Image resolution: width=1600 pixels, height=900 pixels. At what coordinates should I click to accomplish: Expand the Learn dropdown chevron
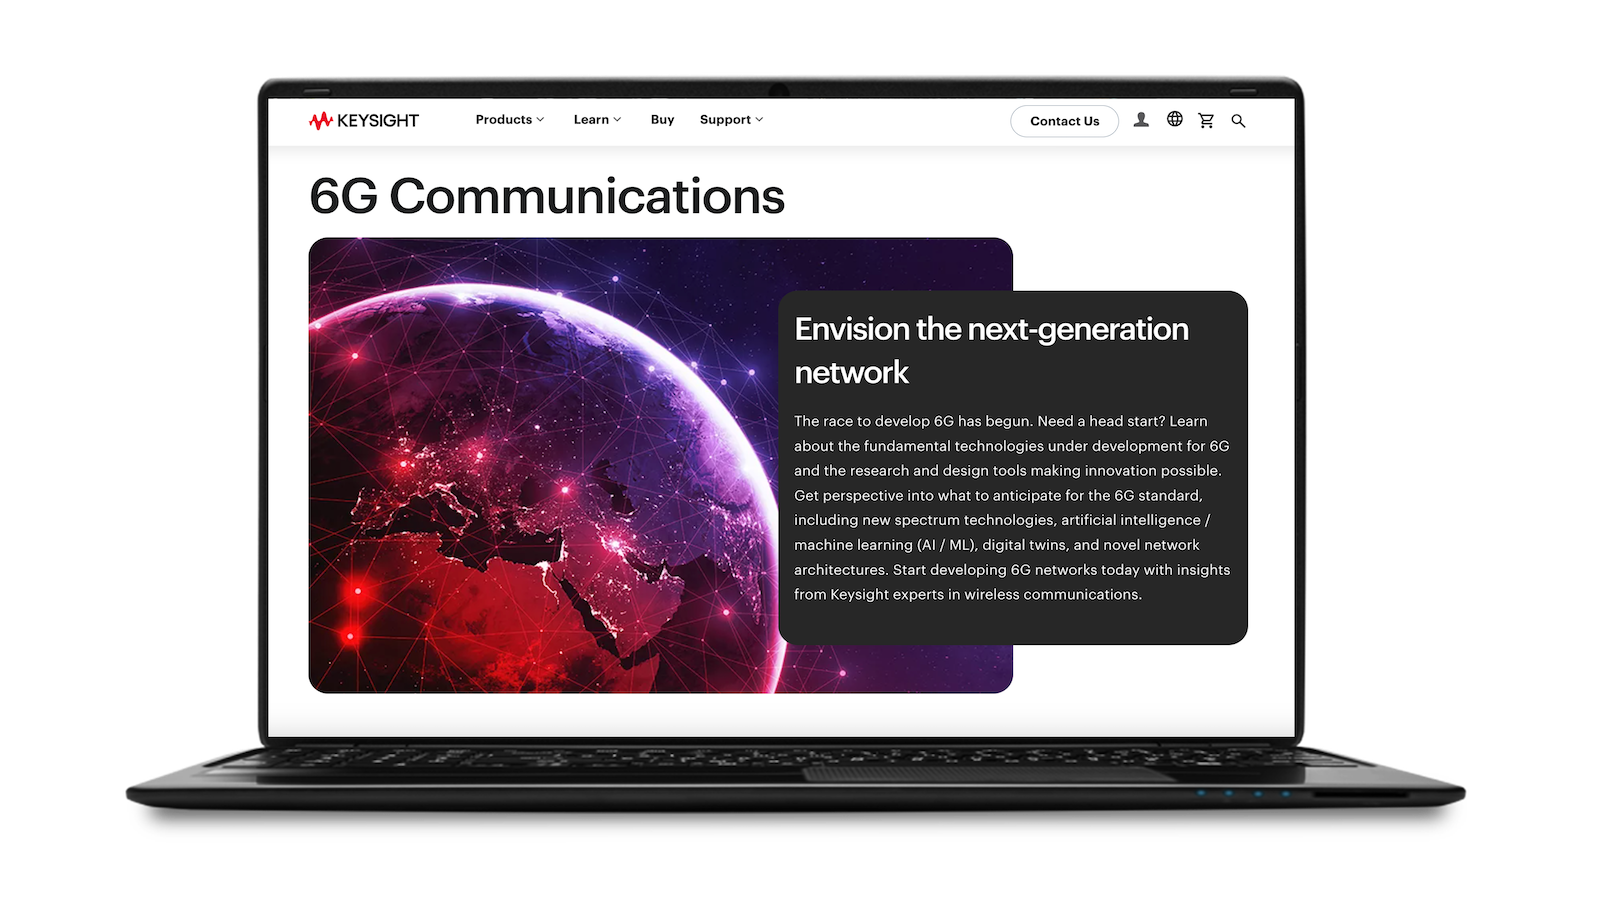click(x=617, y=120)
